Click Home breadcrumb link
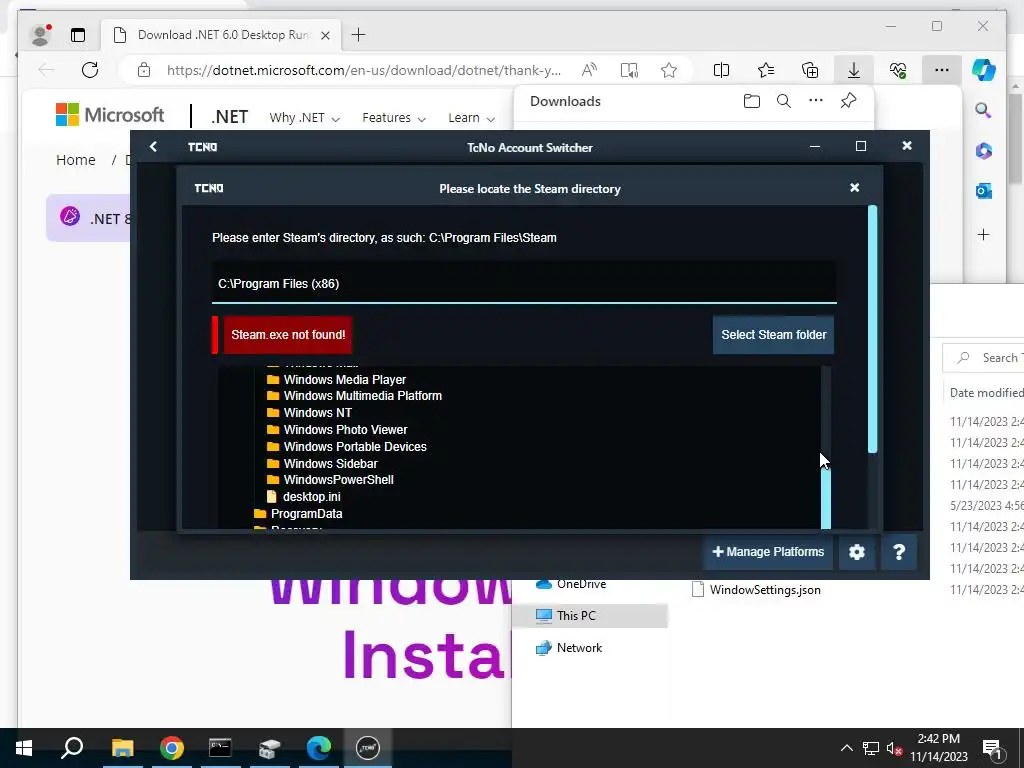The width and height of the screenshot is (1024, 768). [76, 160]
